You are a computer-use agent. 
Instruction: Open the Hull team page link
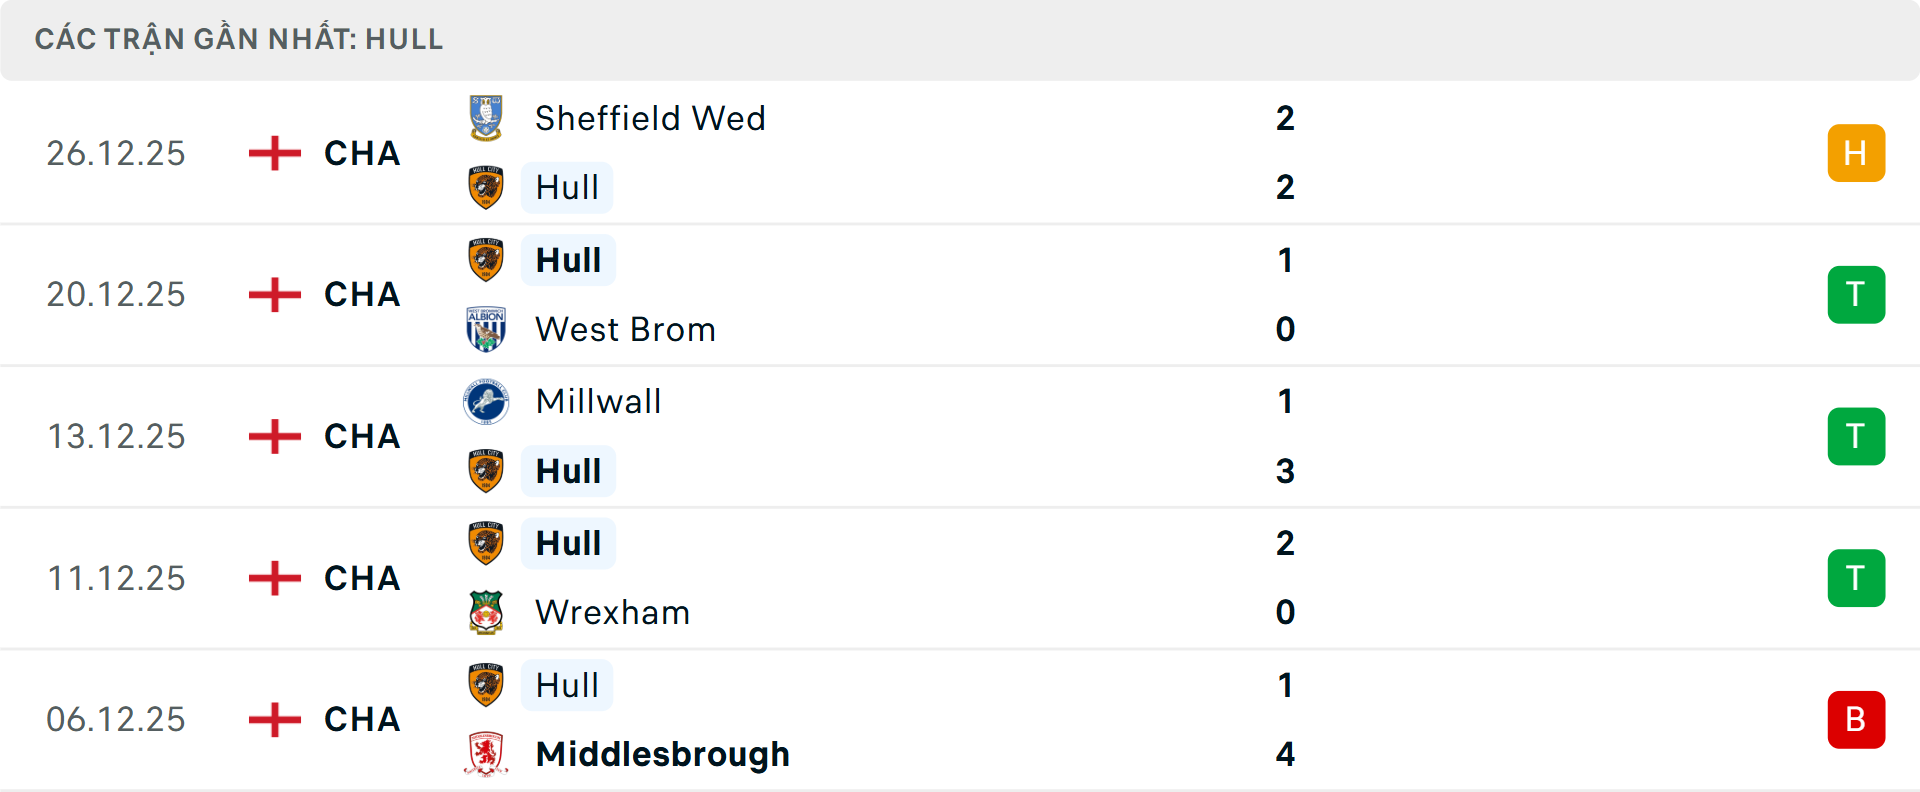click(567, 187)
